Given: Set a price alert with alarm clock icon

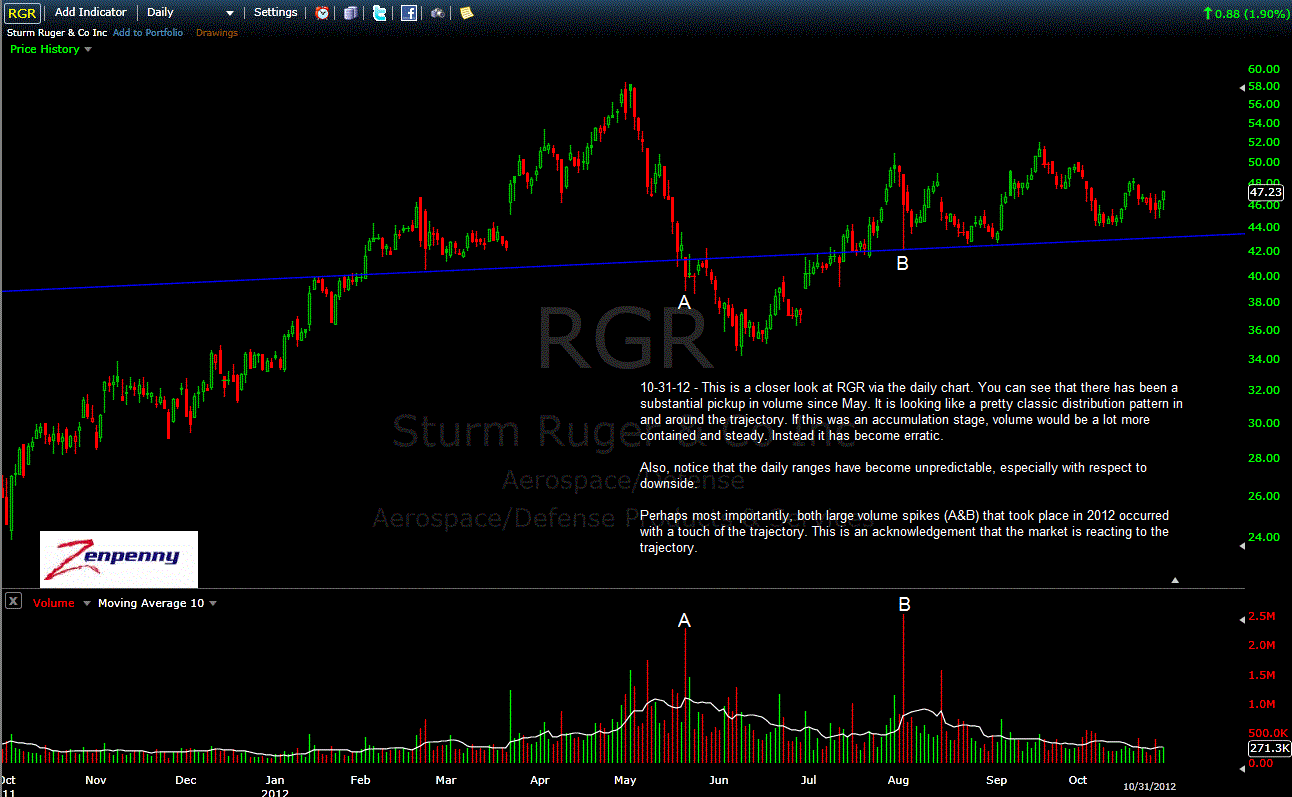Looking at the screenshot, I should 322,13.
